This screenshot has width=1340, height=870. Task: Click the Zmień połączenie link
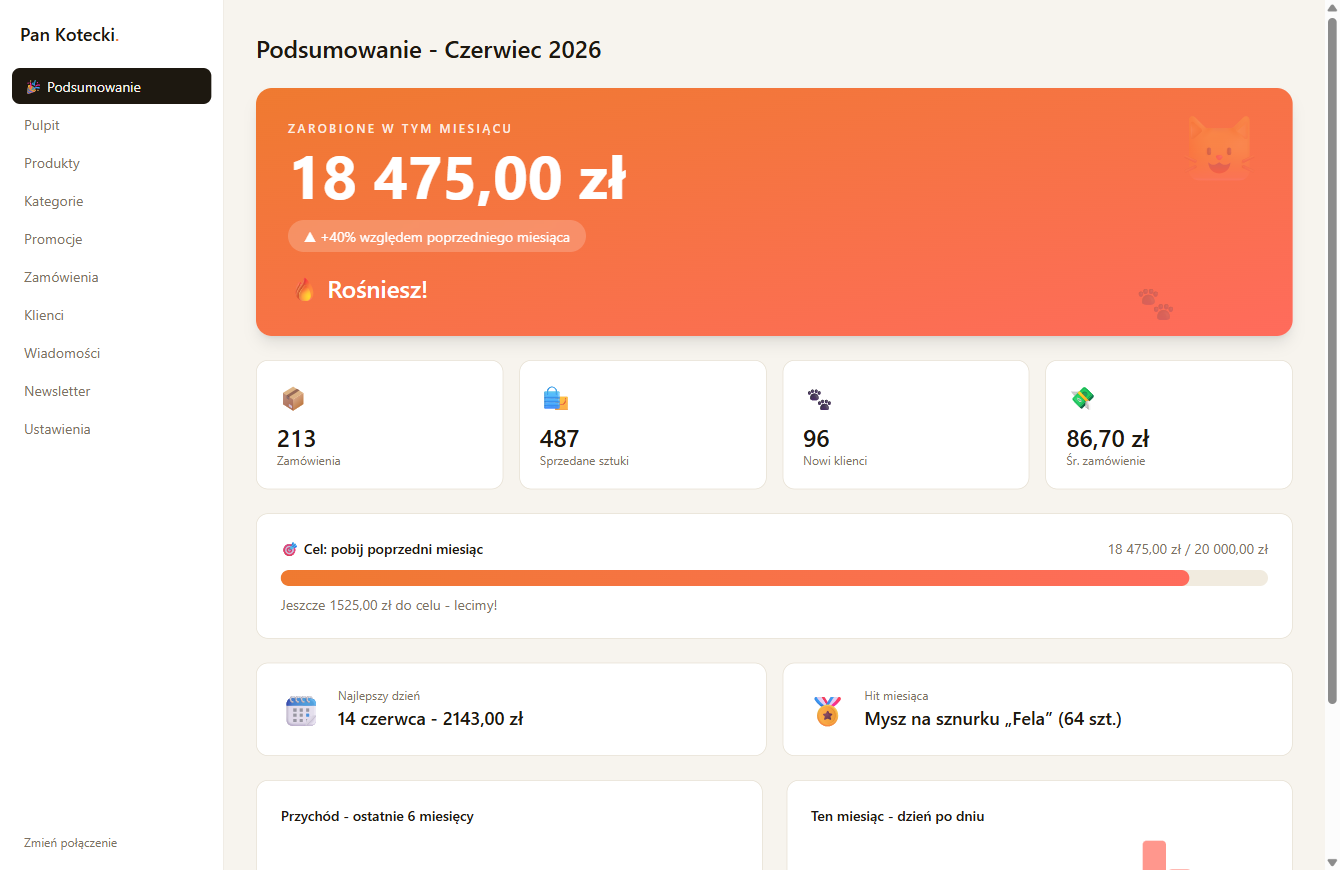[x=71, y=843]
